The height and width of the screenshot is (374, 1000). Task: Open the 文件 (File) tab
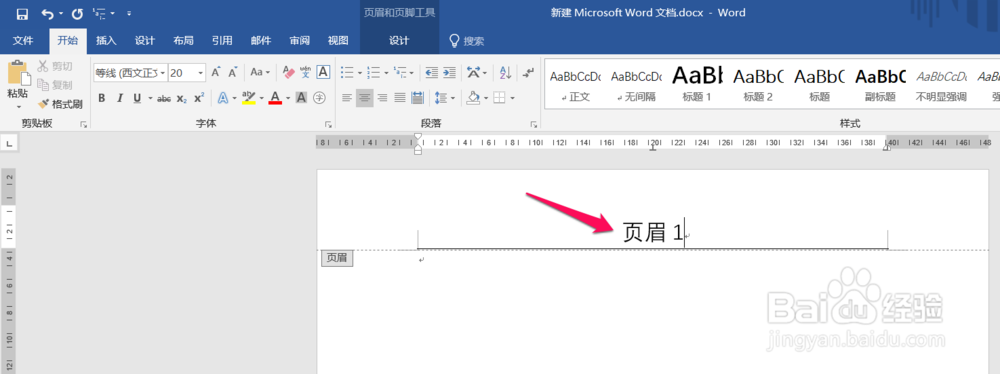[x=24, y=41]
